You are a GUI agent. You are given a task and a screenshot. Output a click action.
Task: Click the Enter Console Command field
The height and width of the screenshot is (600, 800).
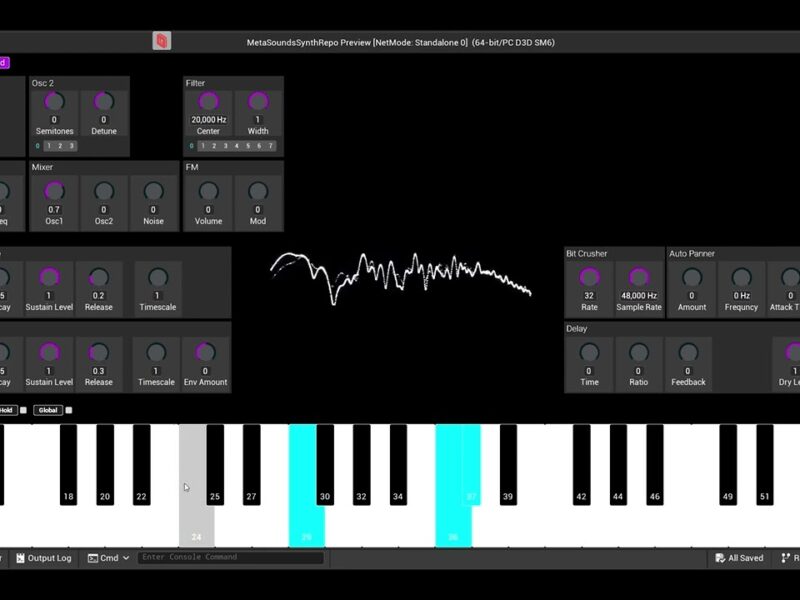231,557
